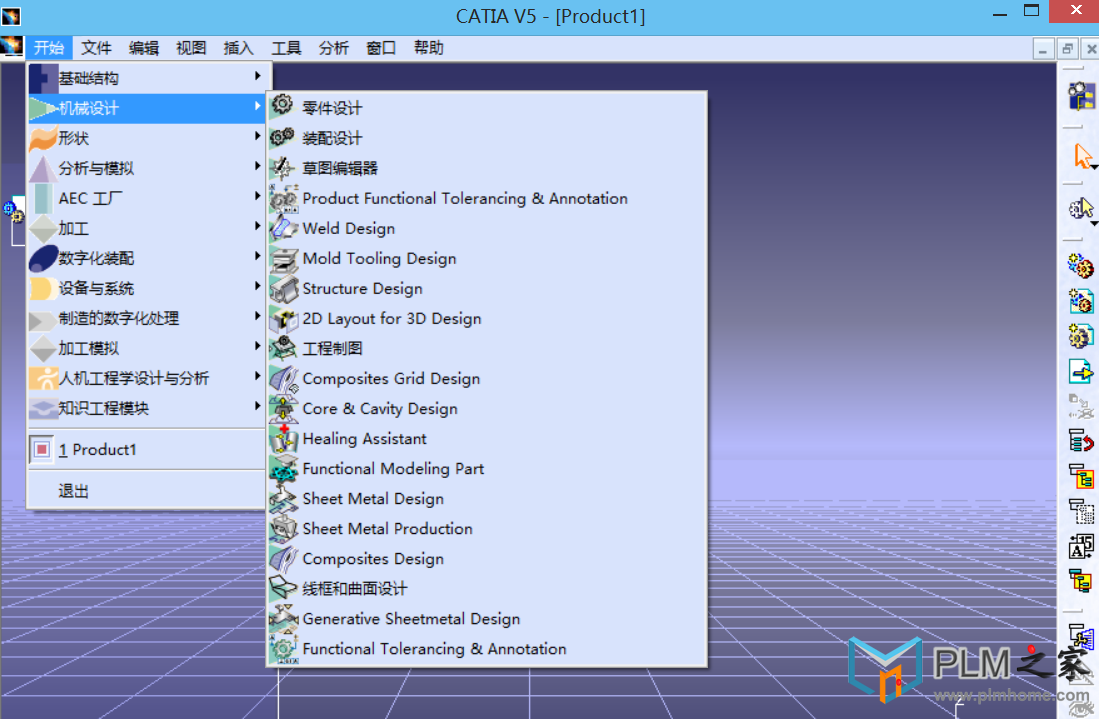This screenshot has height=719, width=1099.
Task: Click the Functional Modeling Part icon
Action: pos(283,469)
